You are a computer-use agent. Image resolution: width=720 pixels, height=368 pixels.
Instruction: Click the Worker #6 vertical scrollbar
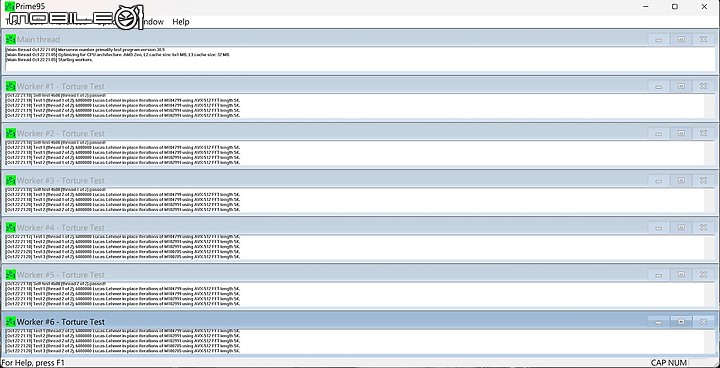pyautogui.click(x=709, y=341)
